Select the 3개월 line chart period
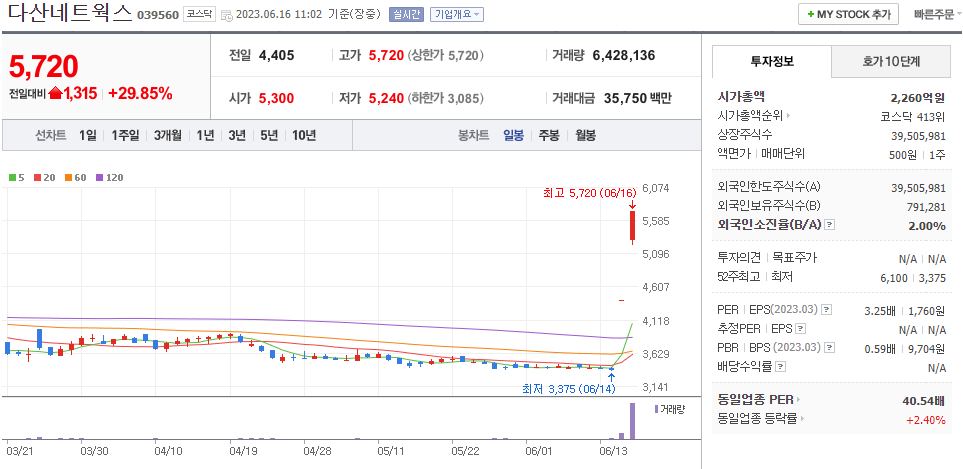Image resolution: width=963 pixels, height=469 pixels. (168, 136)
